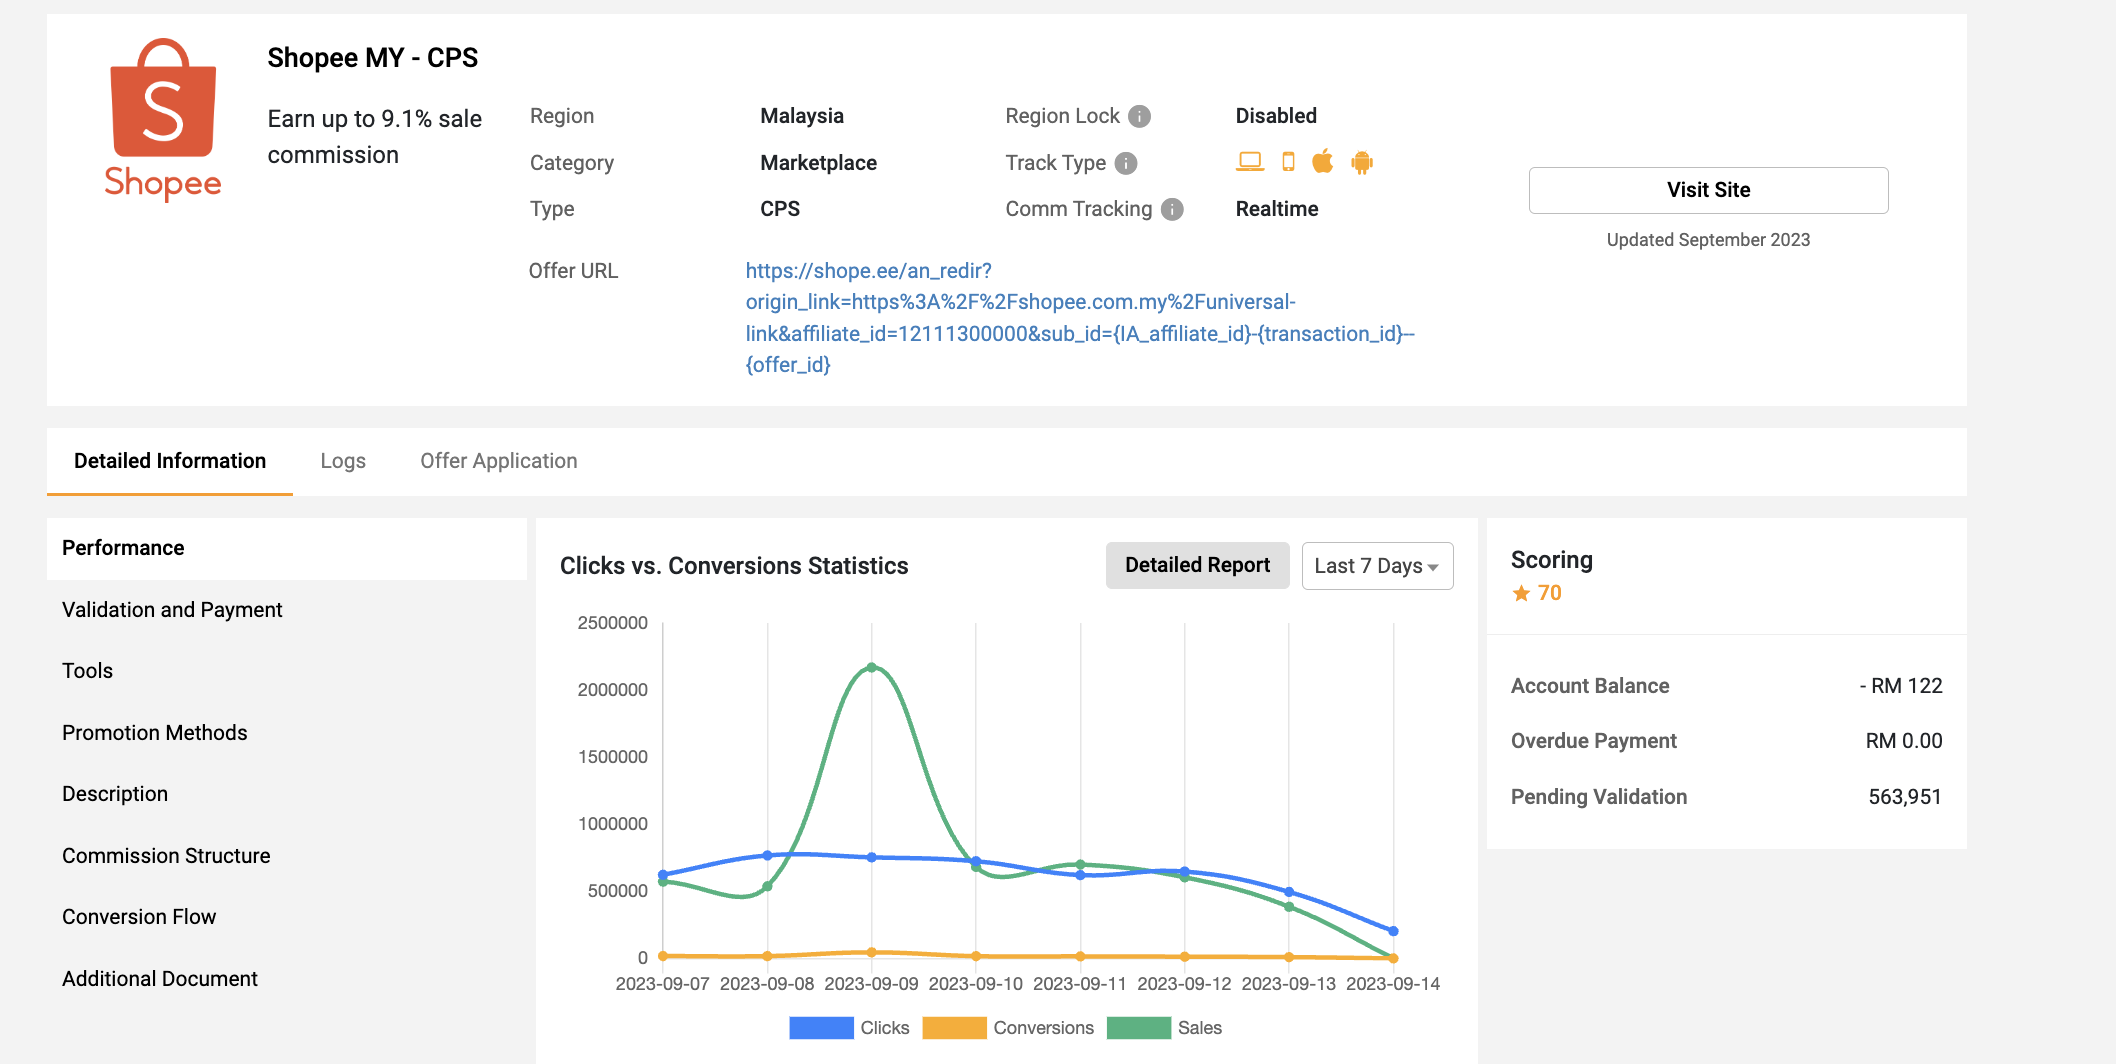Click the Malaysia region value

point(802,116)
